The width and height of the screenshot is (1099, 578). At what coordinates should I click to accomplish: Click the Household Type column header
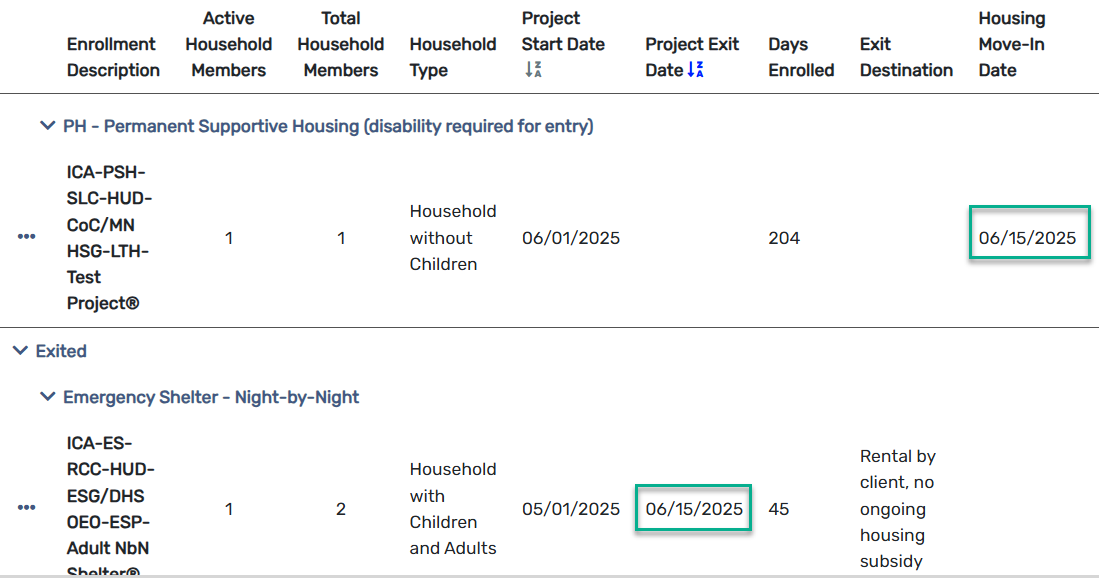(453, 57)
